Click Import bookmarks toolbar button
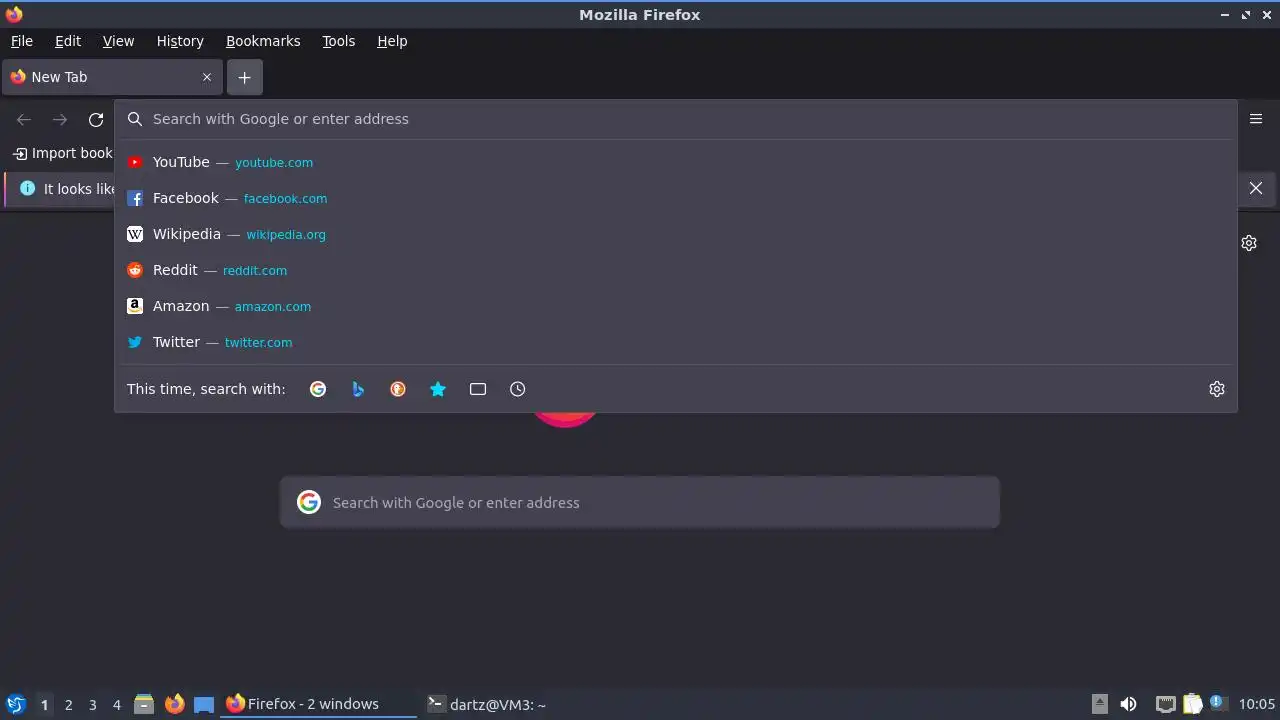Viewport: 1280px width, 720px height. click(62, 153)
